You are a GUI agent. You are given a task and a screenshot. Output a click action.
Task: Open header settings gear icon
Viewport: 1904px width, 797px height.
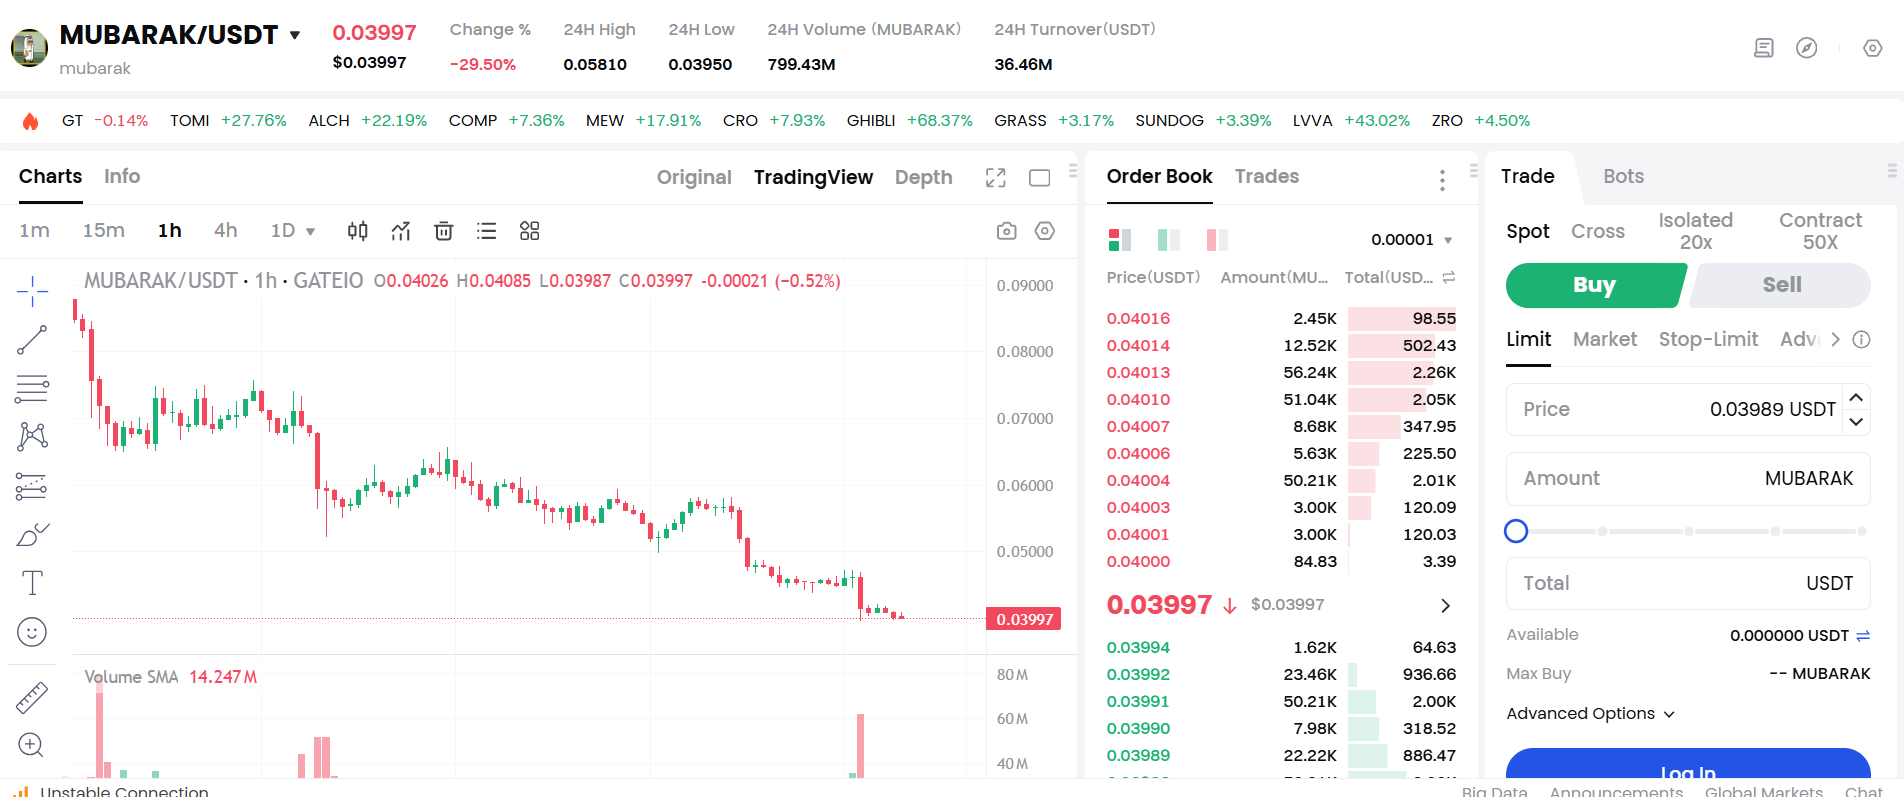(1873, 48)
